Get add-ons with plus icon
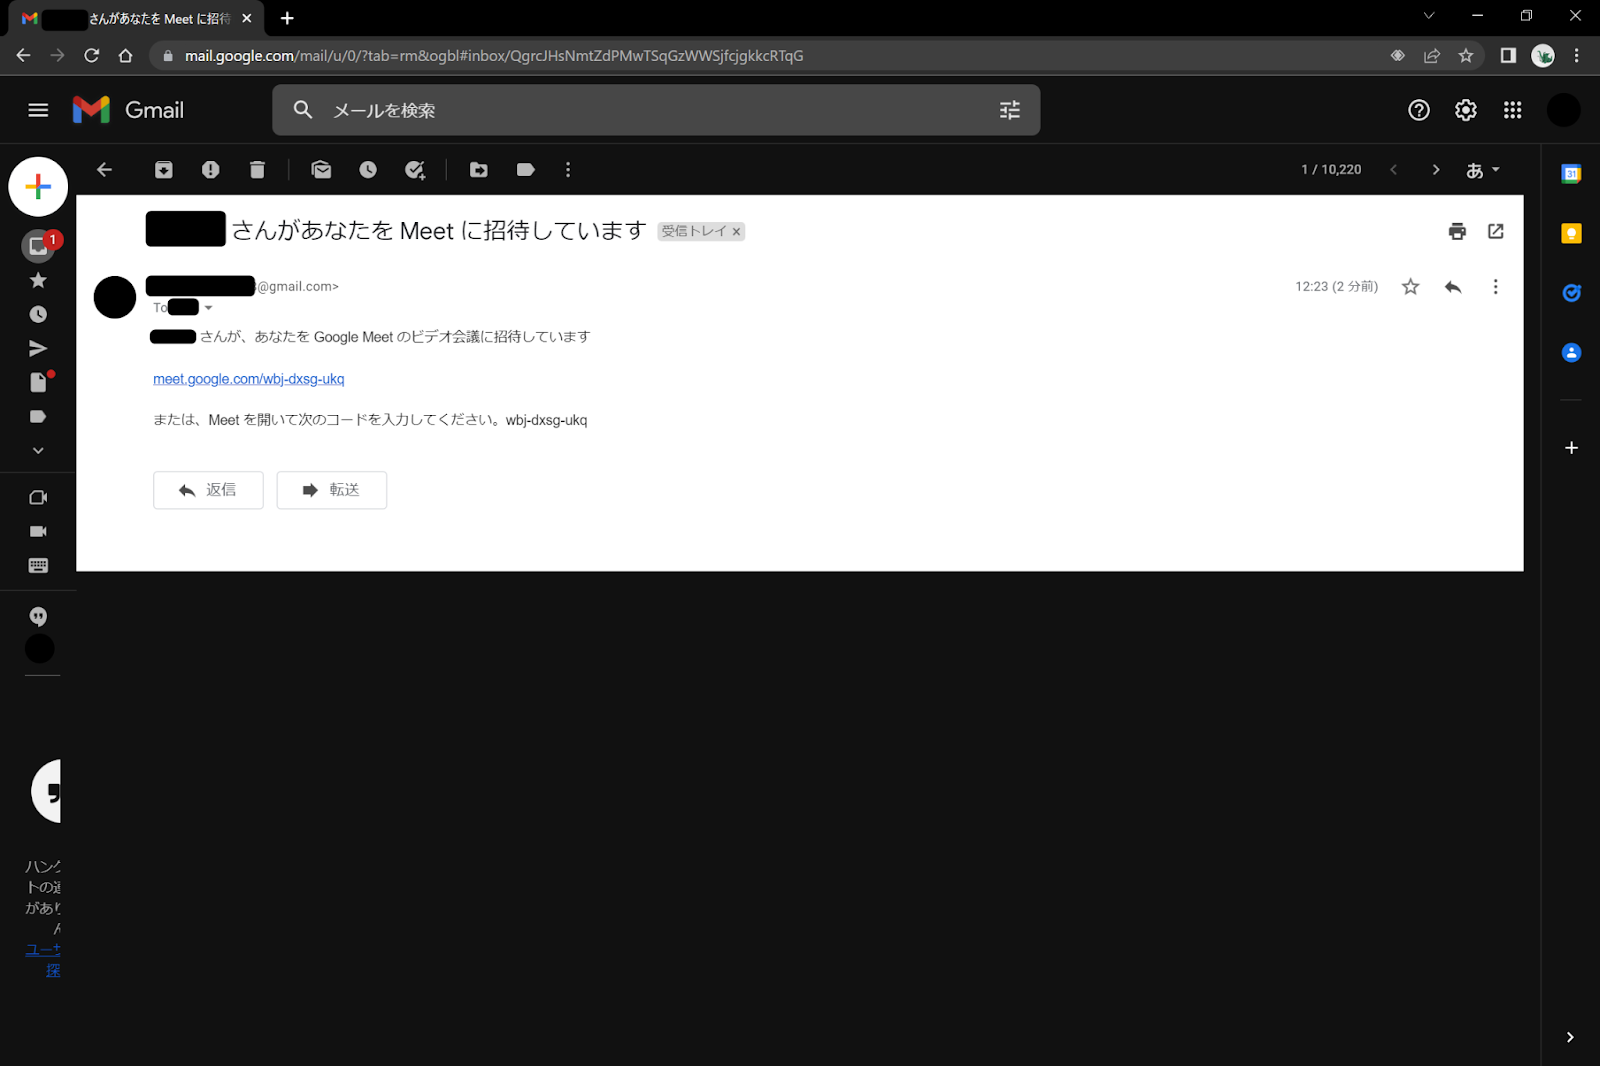Screen dimensions: 1600x1066 (1571, 448)
